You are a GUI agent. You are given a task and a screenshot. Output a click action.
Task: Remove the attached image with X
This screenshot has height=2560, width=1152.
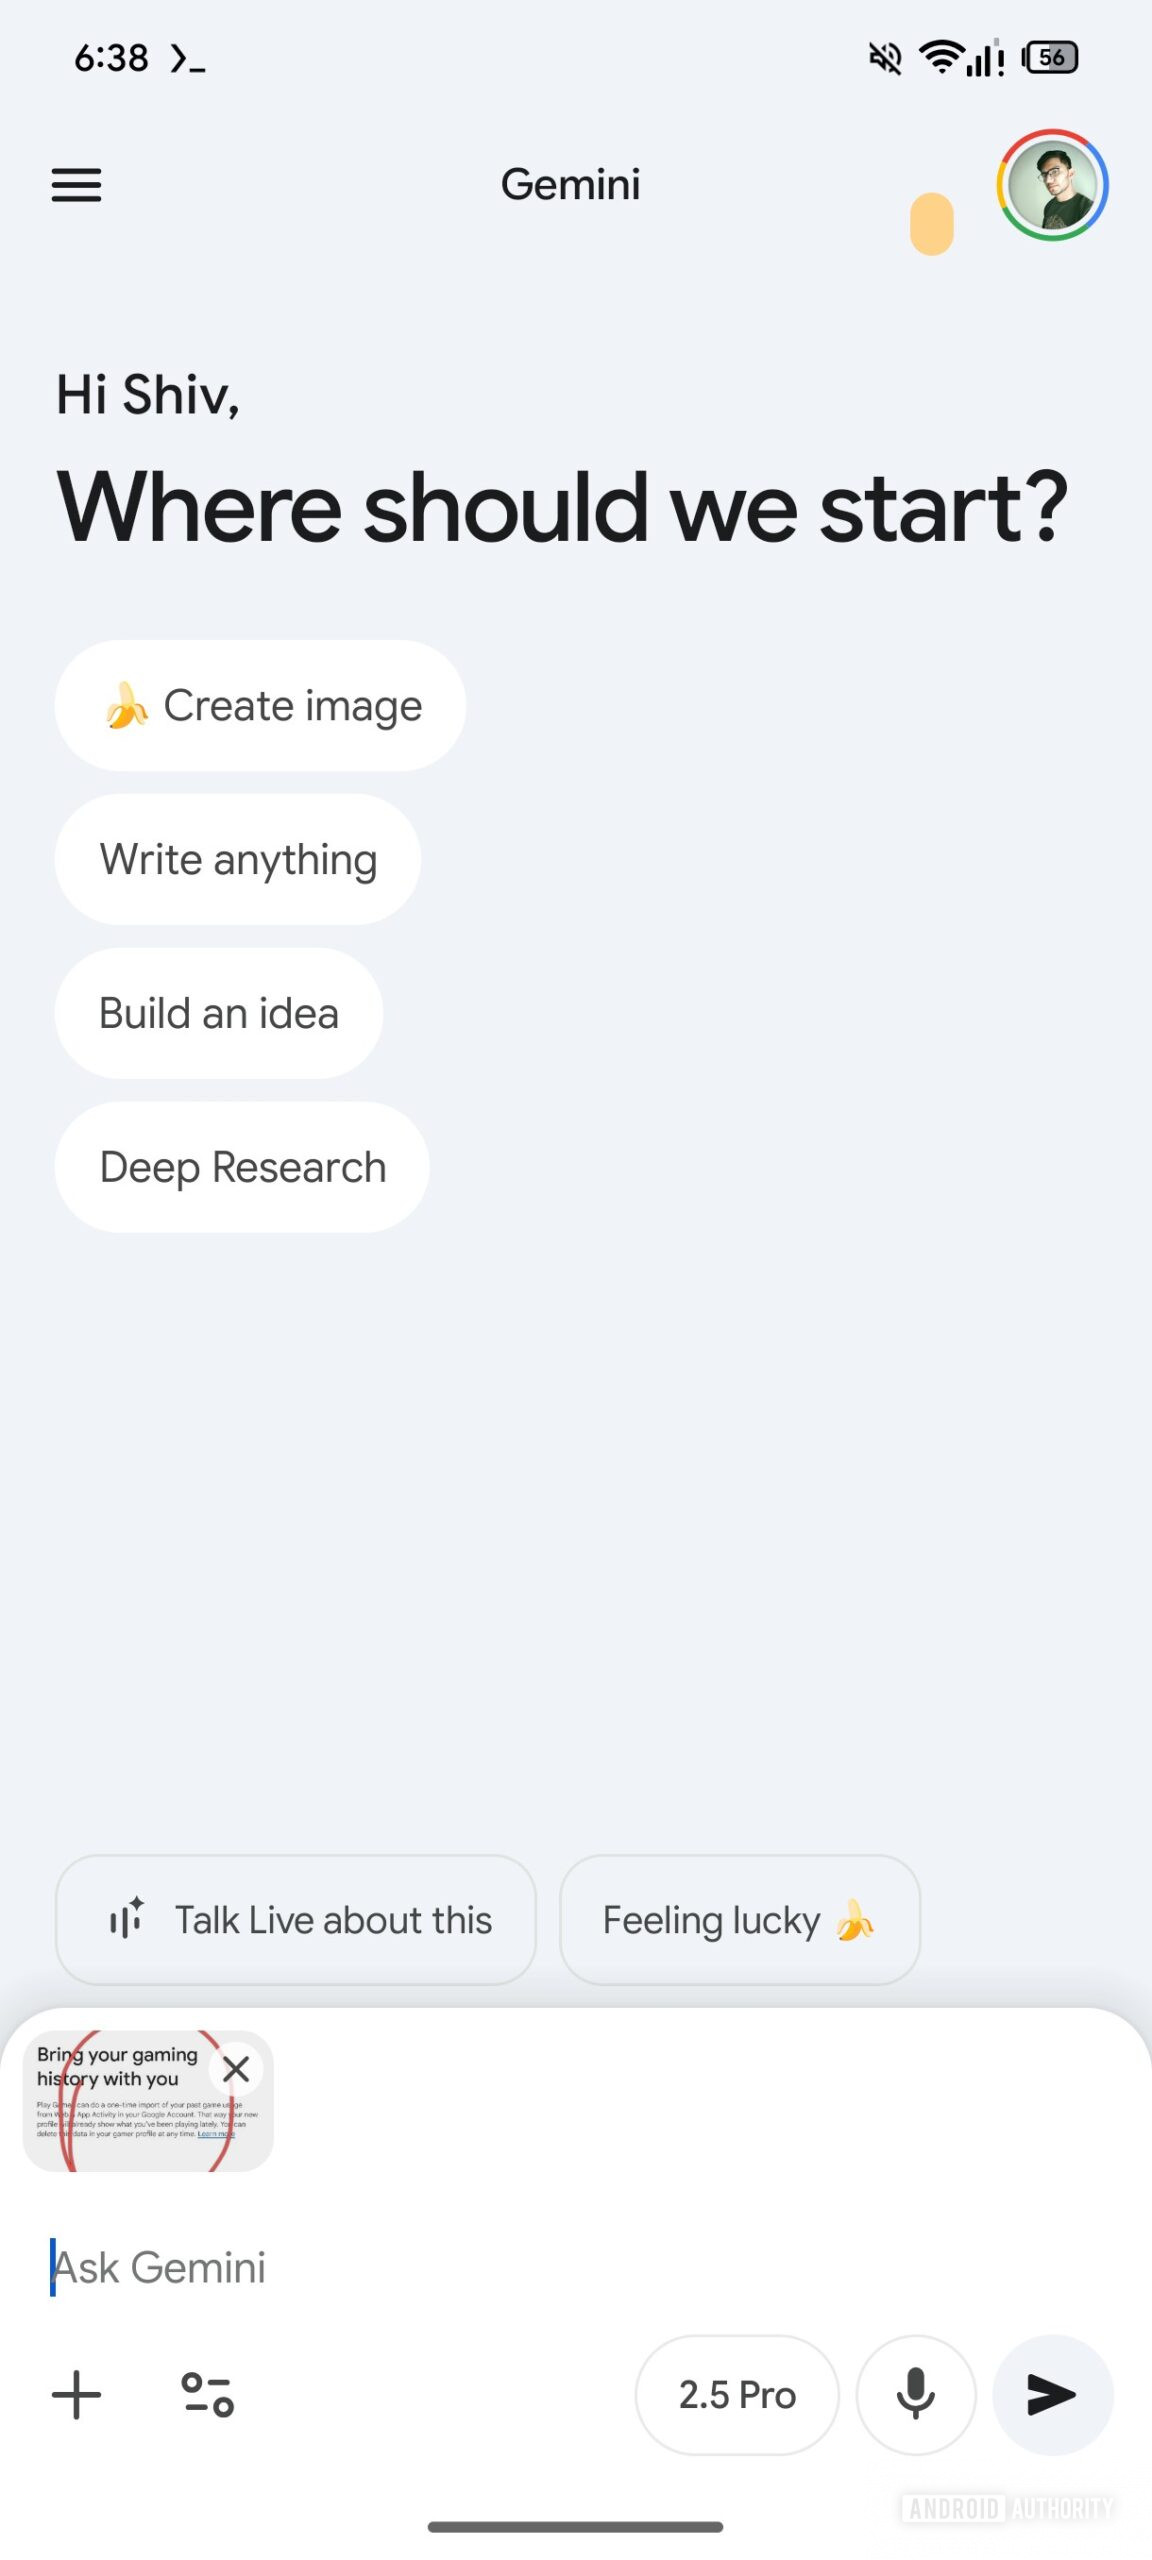[236, 2069]
